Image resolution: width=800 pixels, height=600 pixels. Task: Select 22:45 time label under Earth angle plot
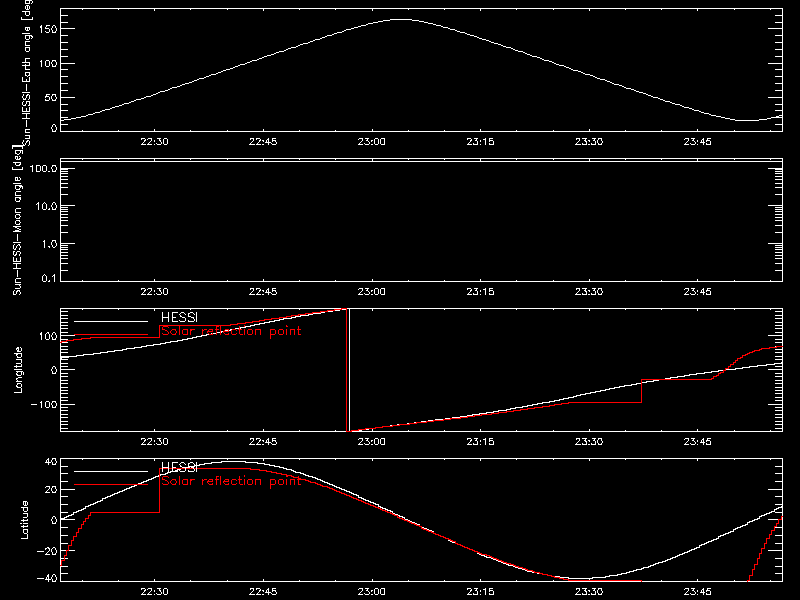263,142
